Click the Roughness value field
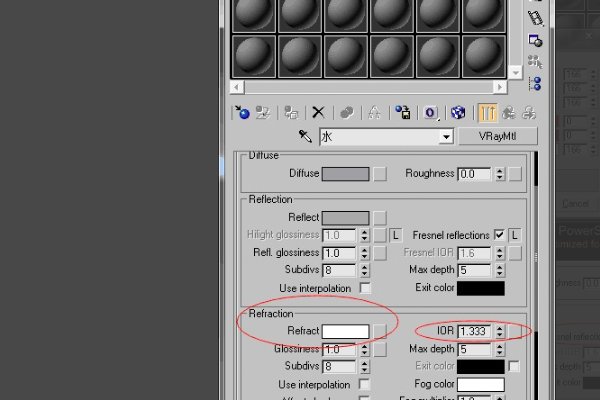This screenshot has height=400, width=600. [x=474, y=174]
